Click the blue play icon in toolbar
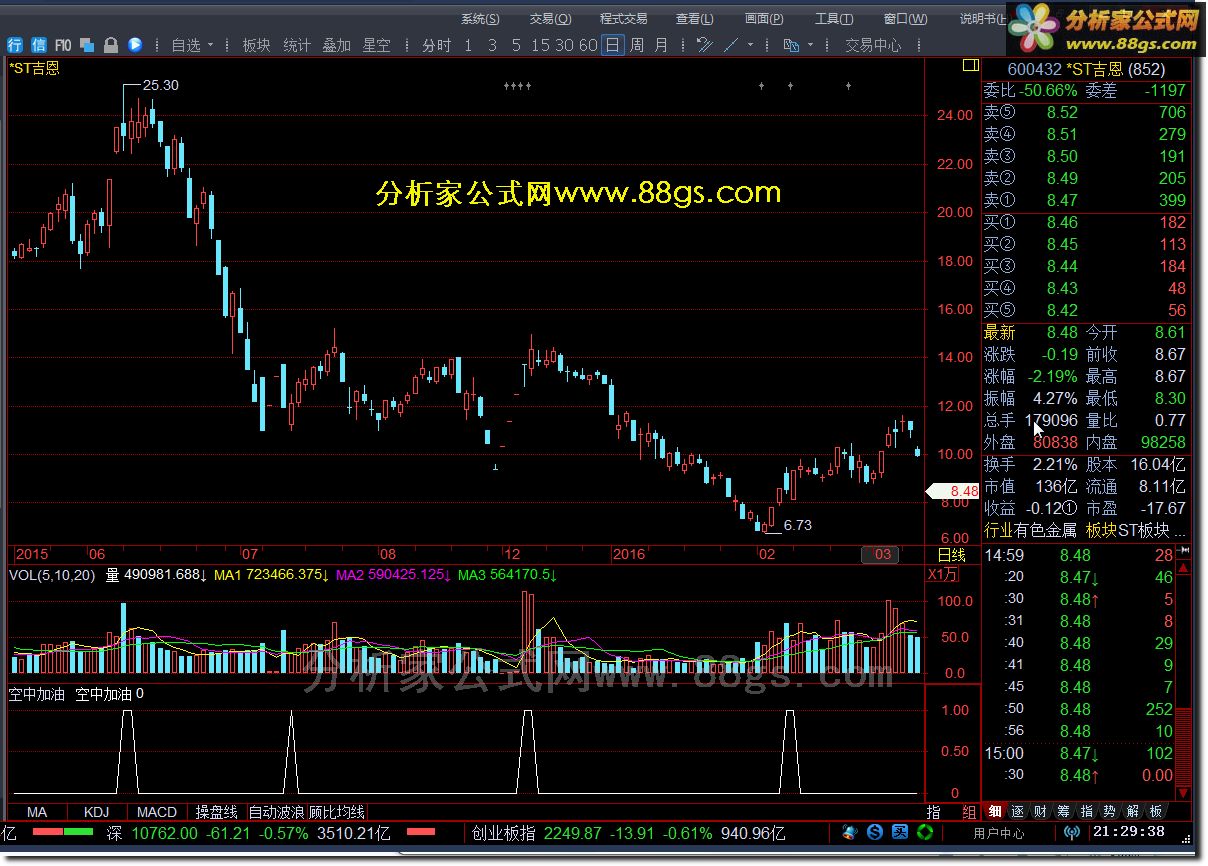 (135, 45)
